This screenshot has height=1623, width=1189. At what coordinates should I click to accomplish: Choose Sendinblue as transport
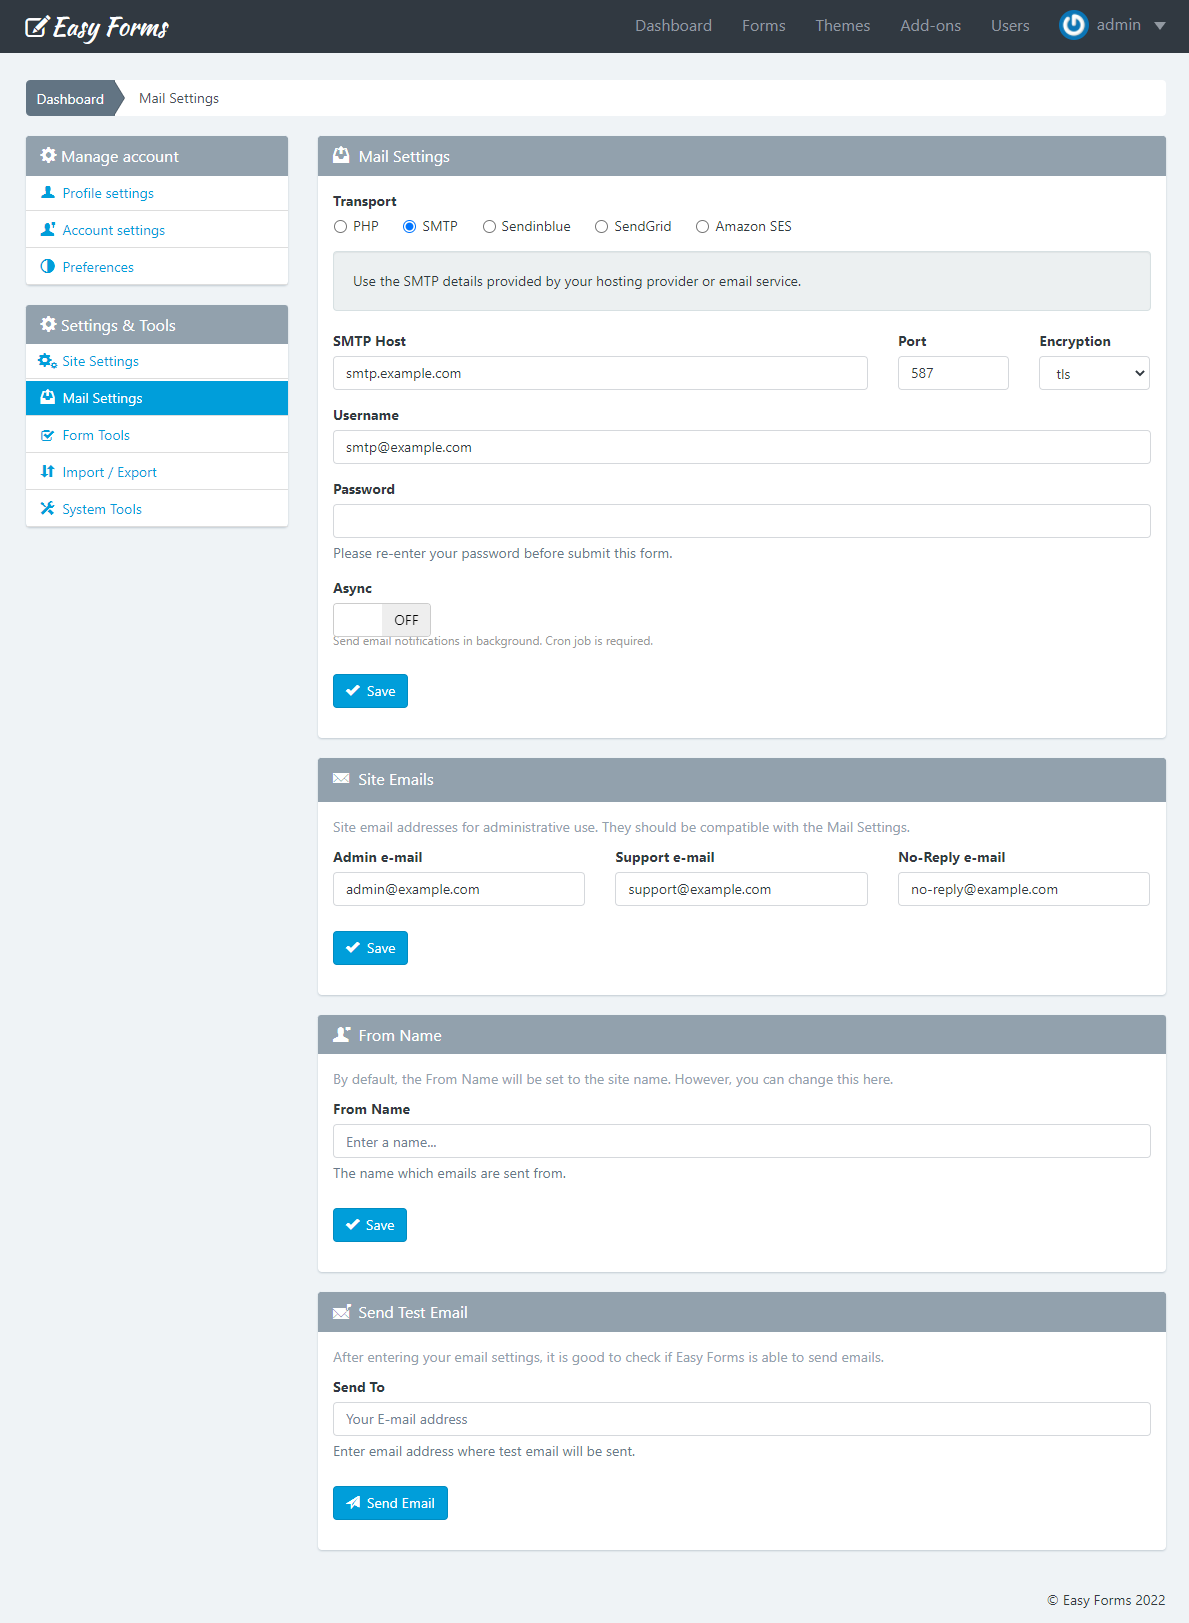489,227
